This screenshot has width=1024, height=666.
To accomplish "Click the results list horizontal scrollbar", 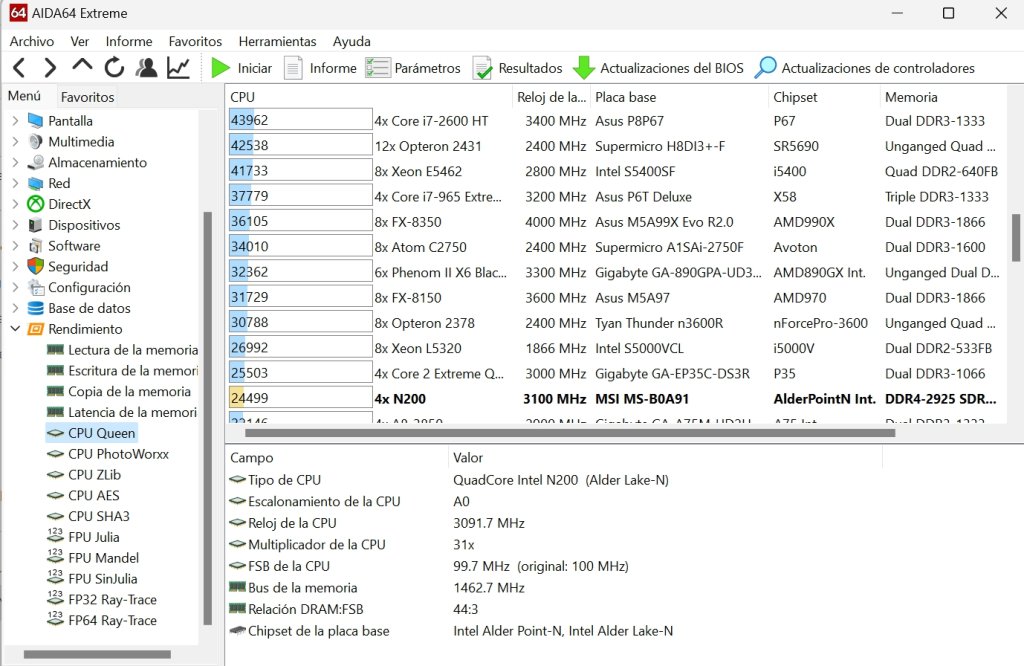I will coord(569,432).
